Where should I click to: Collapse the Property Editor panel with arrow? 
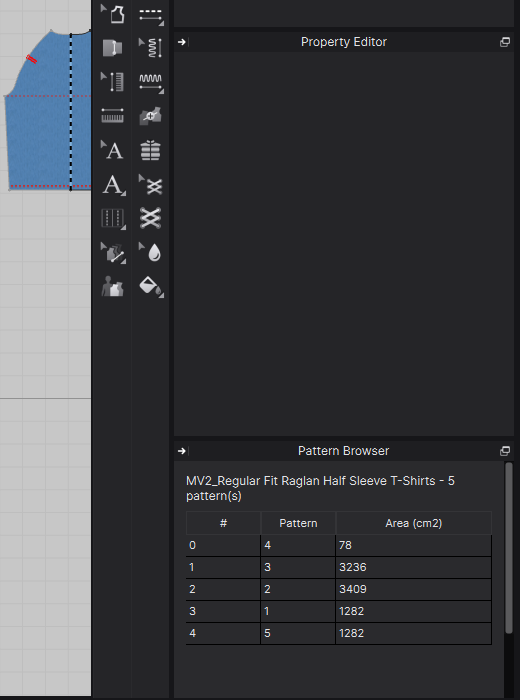tap(182, 42)
